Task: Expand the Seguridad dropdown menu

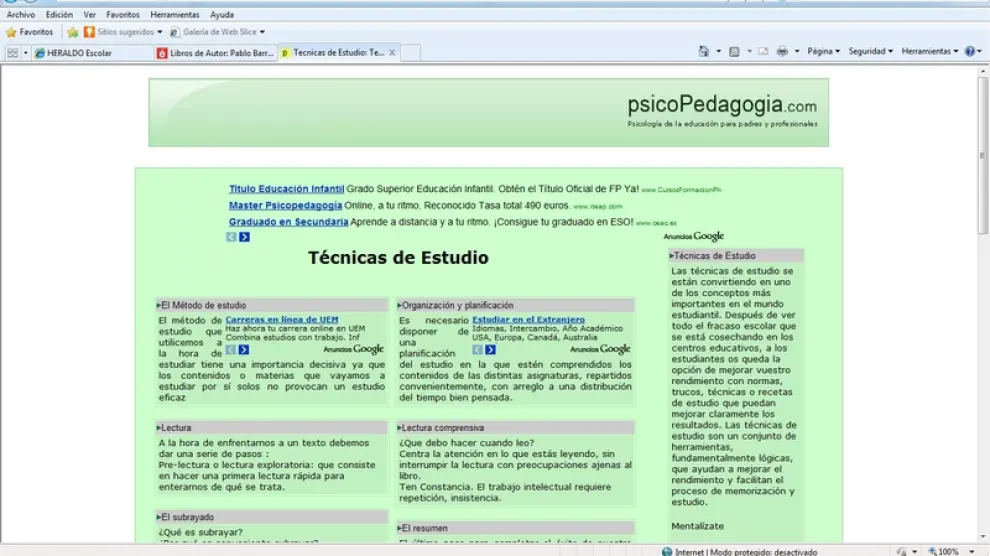Action: pos(870,51)
